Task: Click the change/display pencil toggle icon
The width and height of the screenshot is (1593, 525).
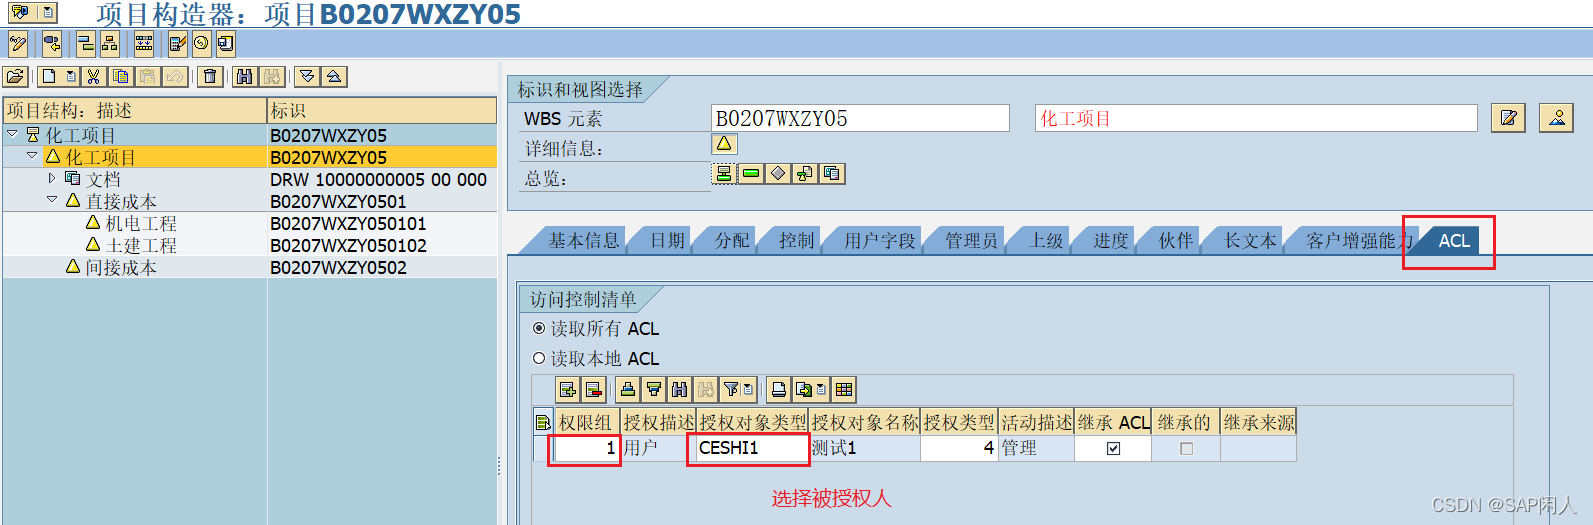Action: (18, 43)
